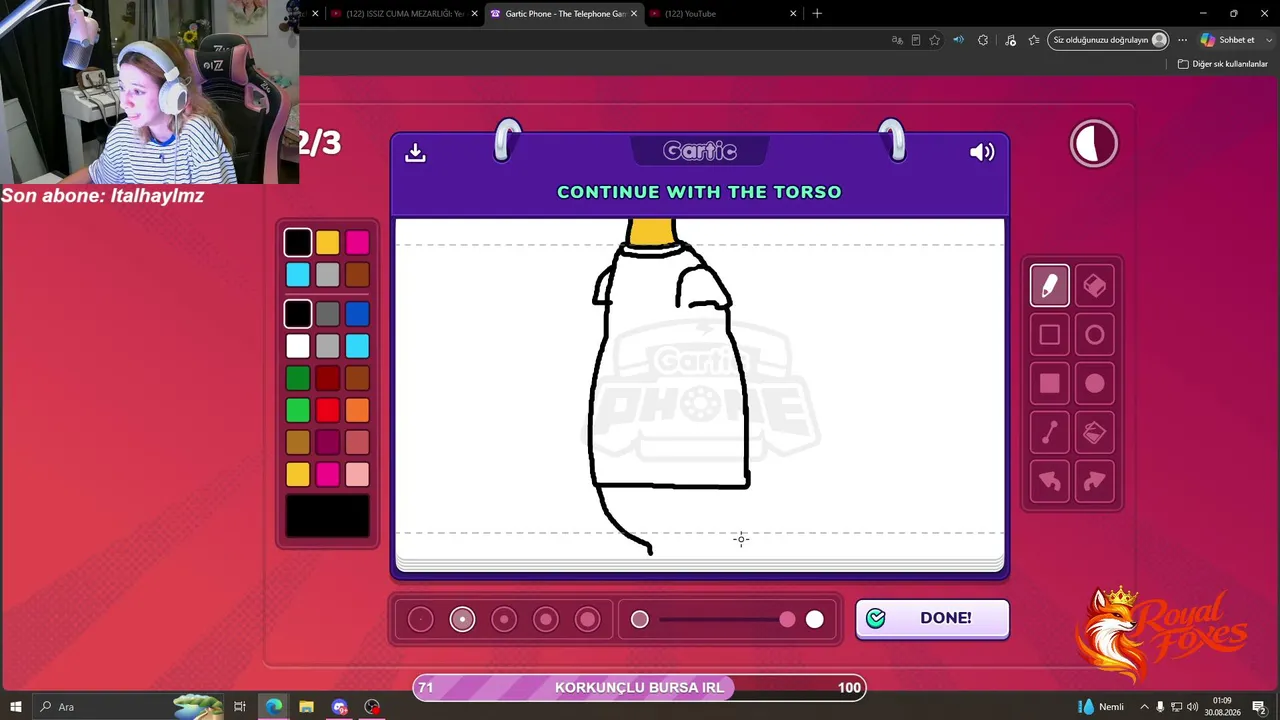
Task: Click the opacity slider handle
Action: coord(788,620)
